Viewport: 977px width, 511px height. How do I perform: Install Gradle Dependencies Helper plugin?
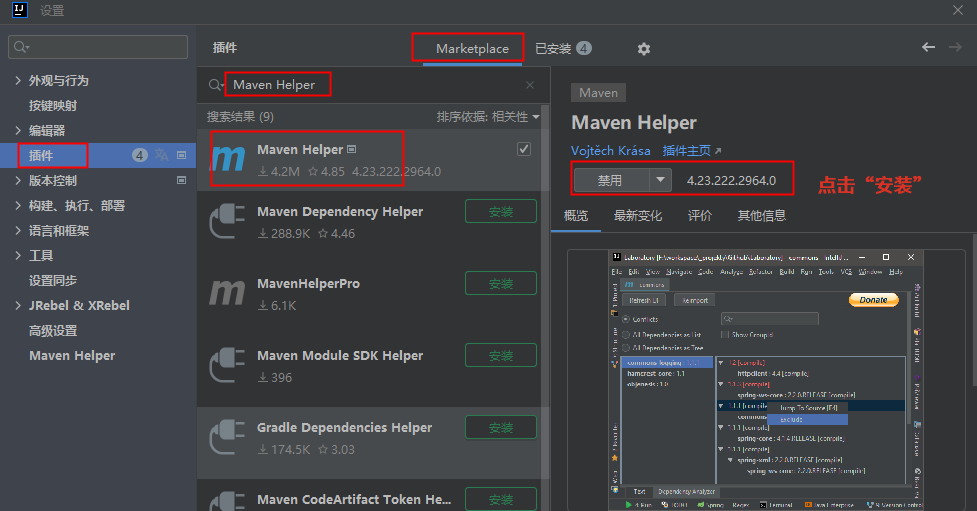(501, 427)
